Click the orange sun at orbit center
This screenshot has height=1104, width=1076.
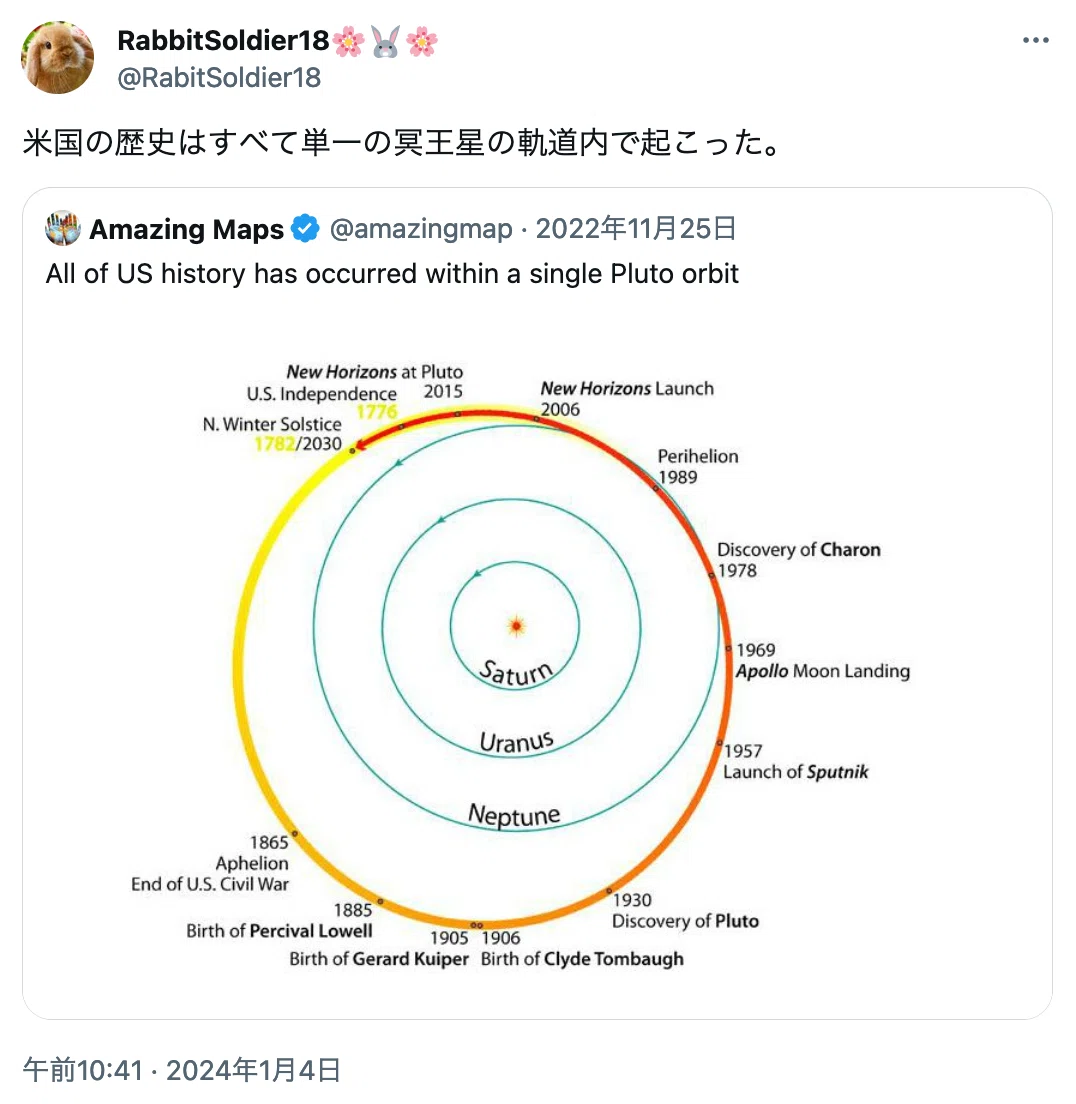point(516,626)
